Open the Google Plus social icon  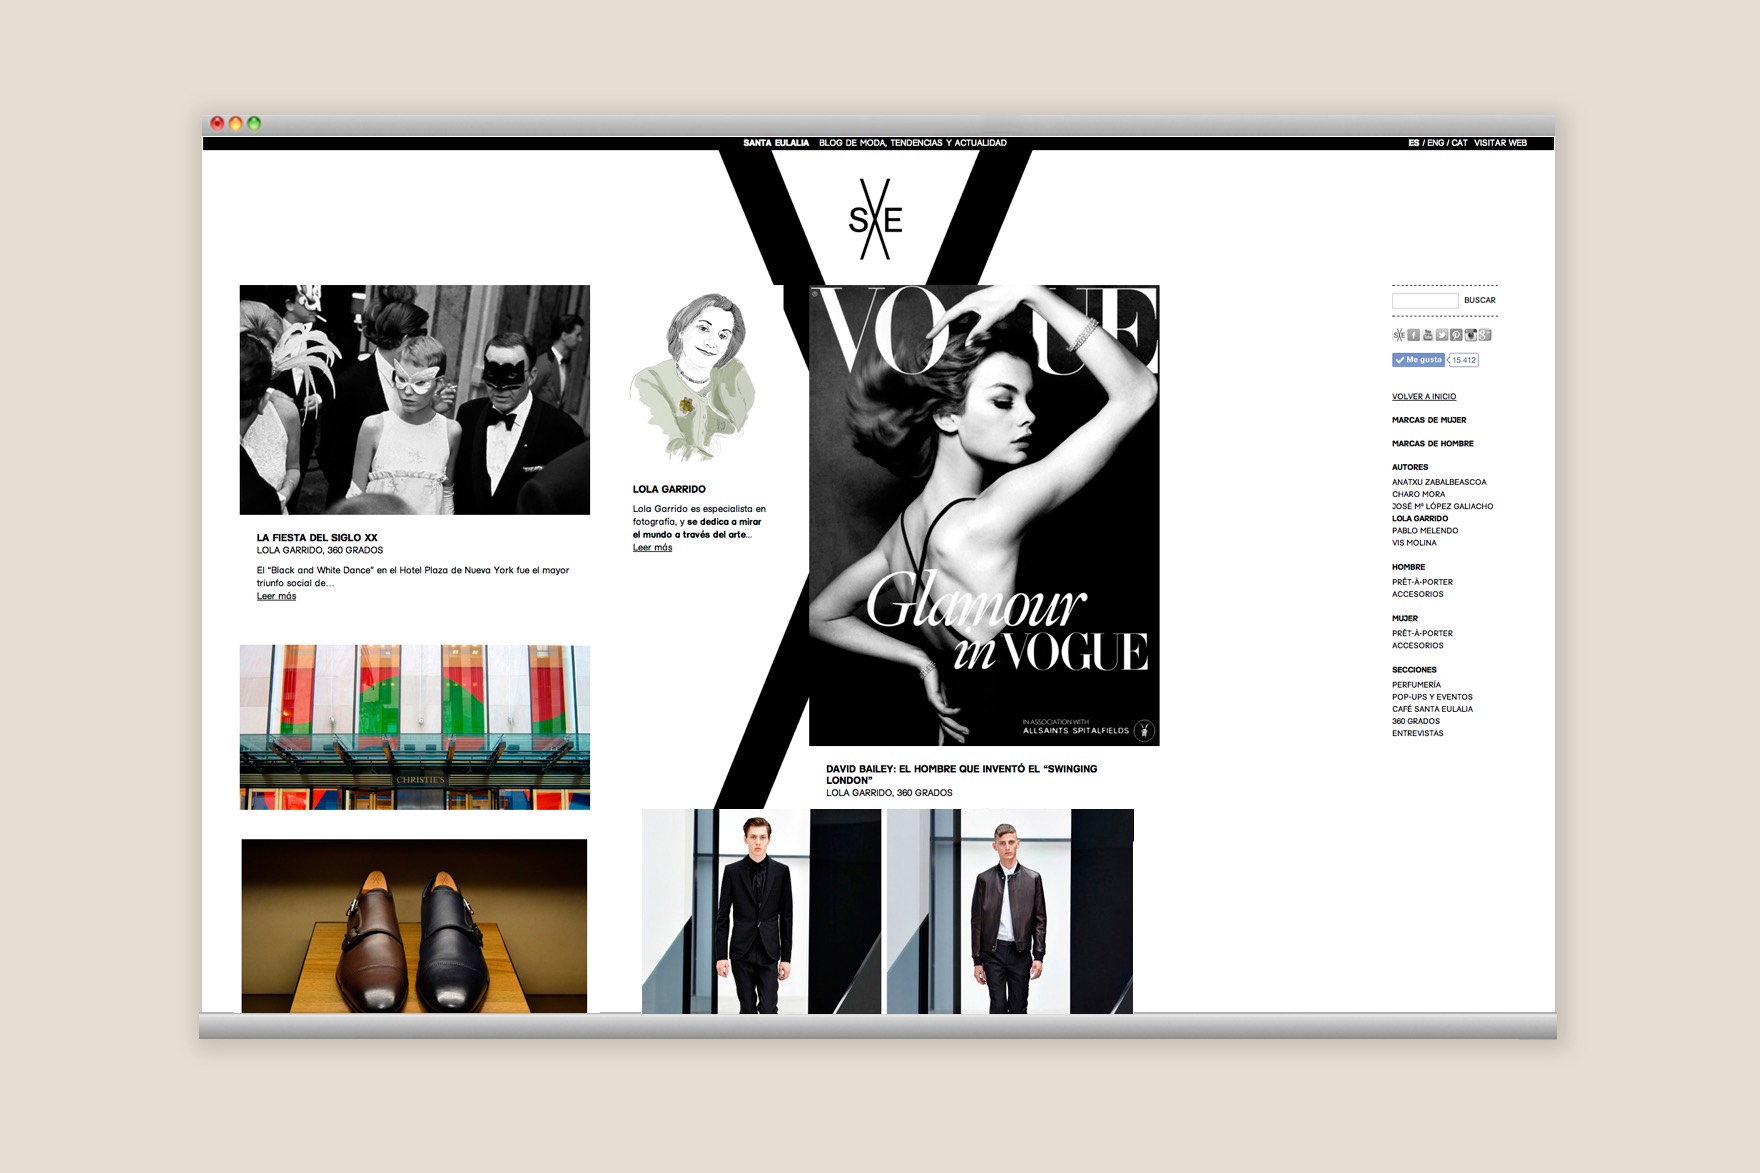1485,335
